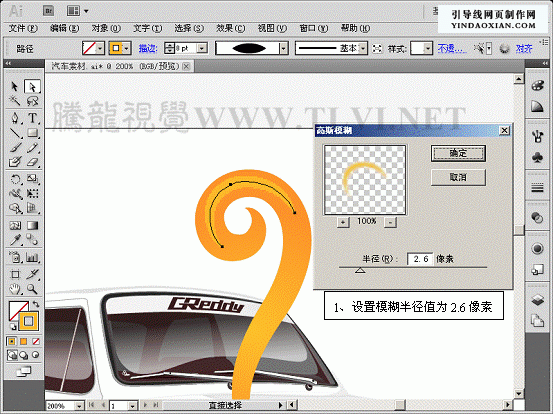Expand the stroke weight pt dropdown
Screen dimensions: 553x414
coord(202,48)
